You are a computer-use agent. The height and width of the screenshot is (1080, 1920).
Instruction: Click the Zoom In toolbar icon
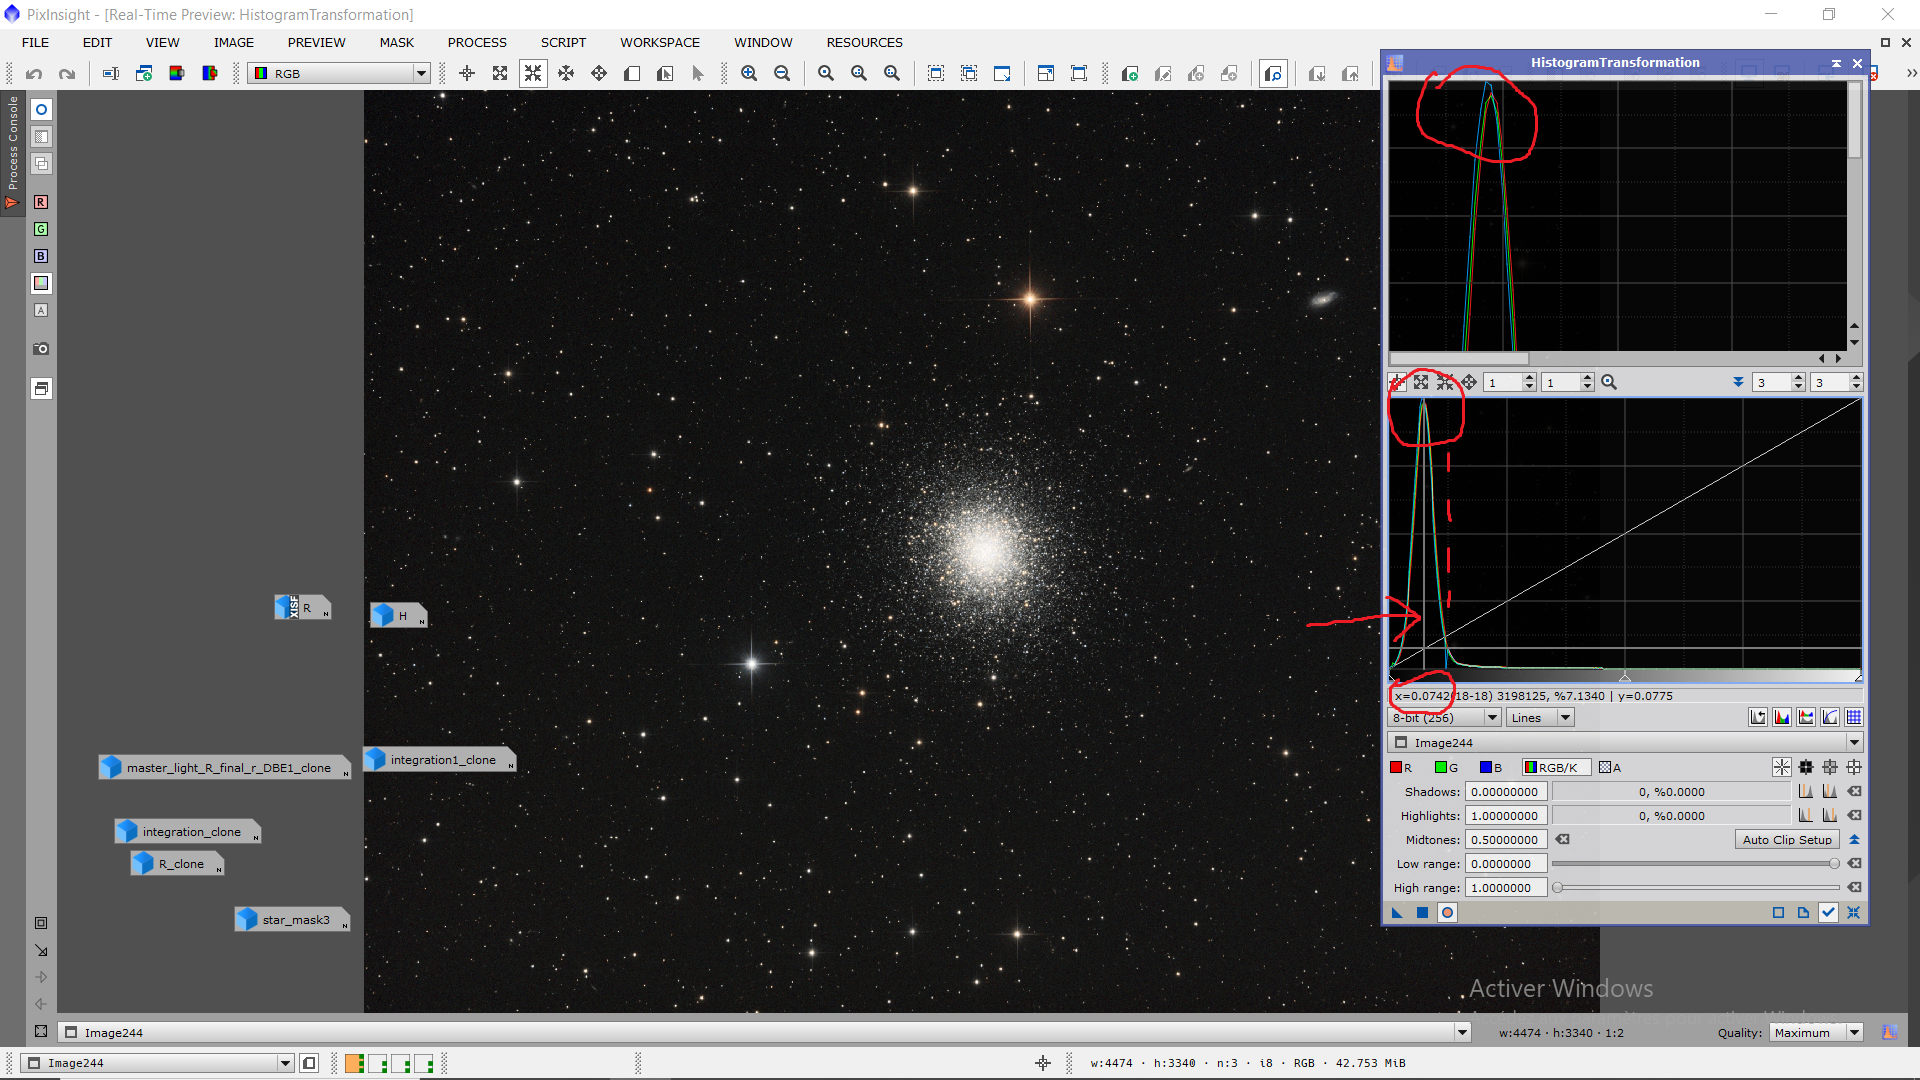point(748,73)
